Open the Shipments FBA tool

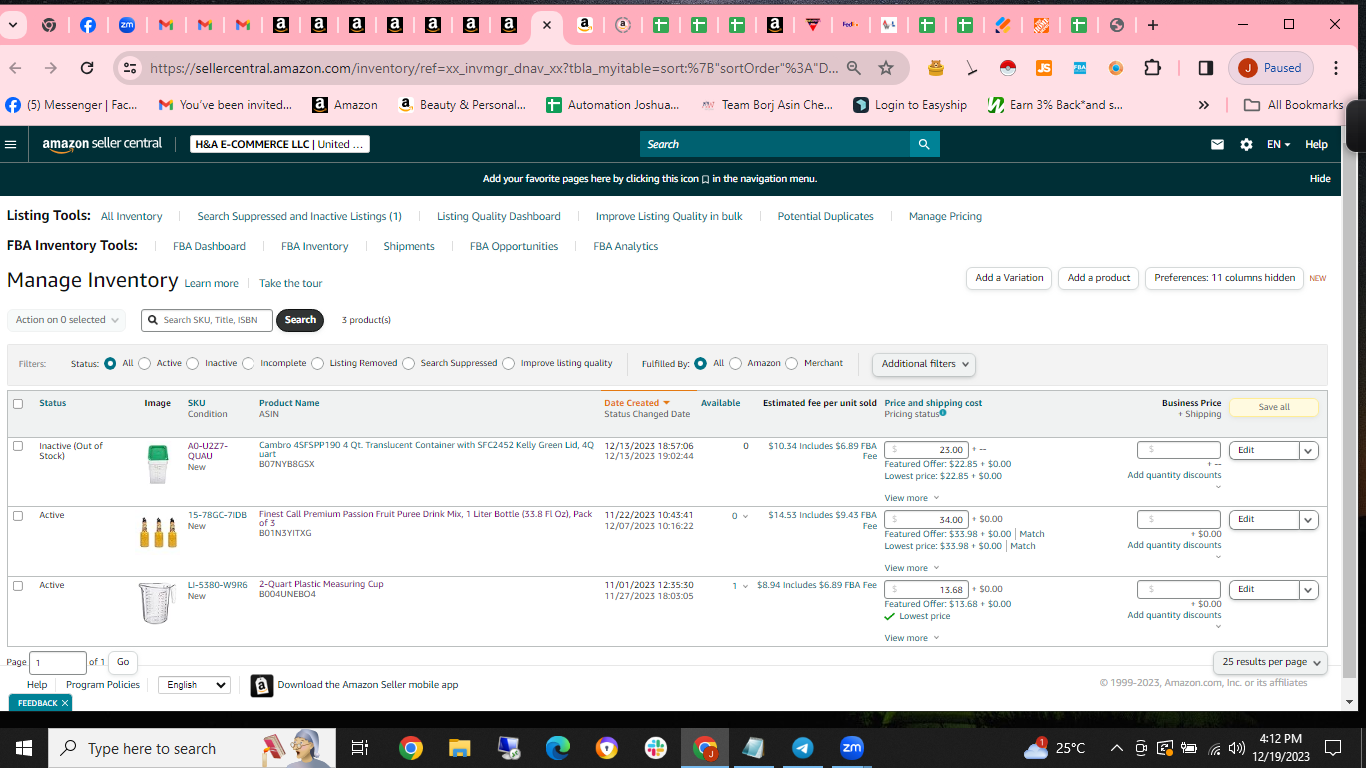(409, 246)
